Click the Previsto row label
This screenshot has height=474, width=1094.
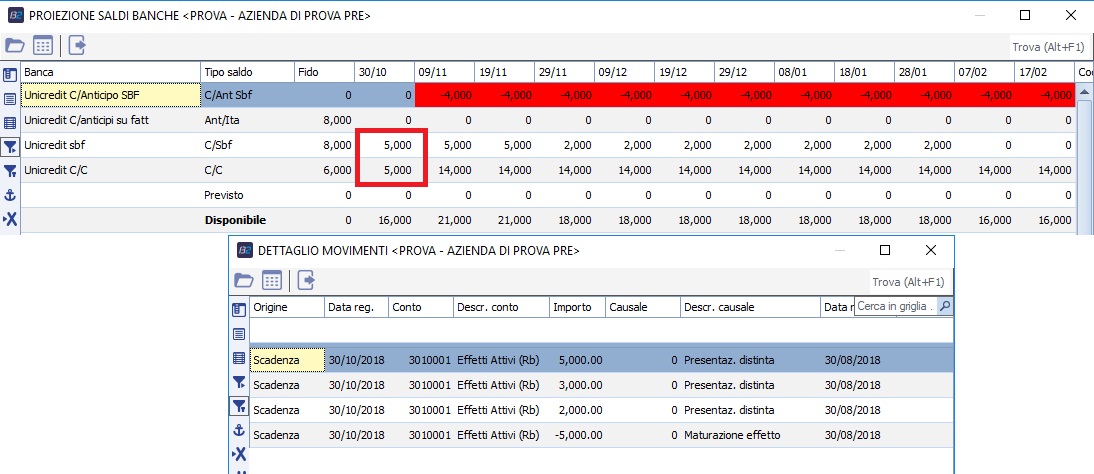pyautogui.click(x=224, y=195)
